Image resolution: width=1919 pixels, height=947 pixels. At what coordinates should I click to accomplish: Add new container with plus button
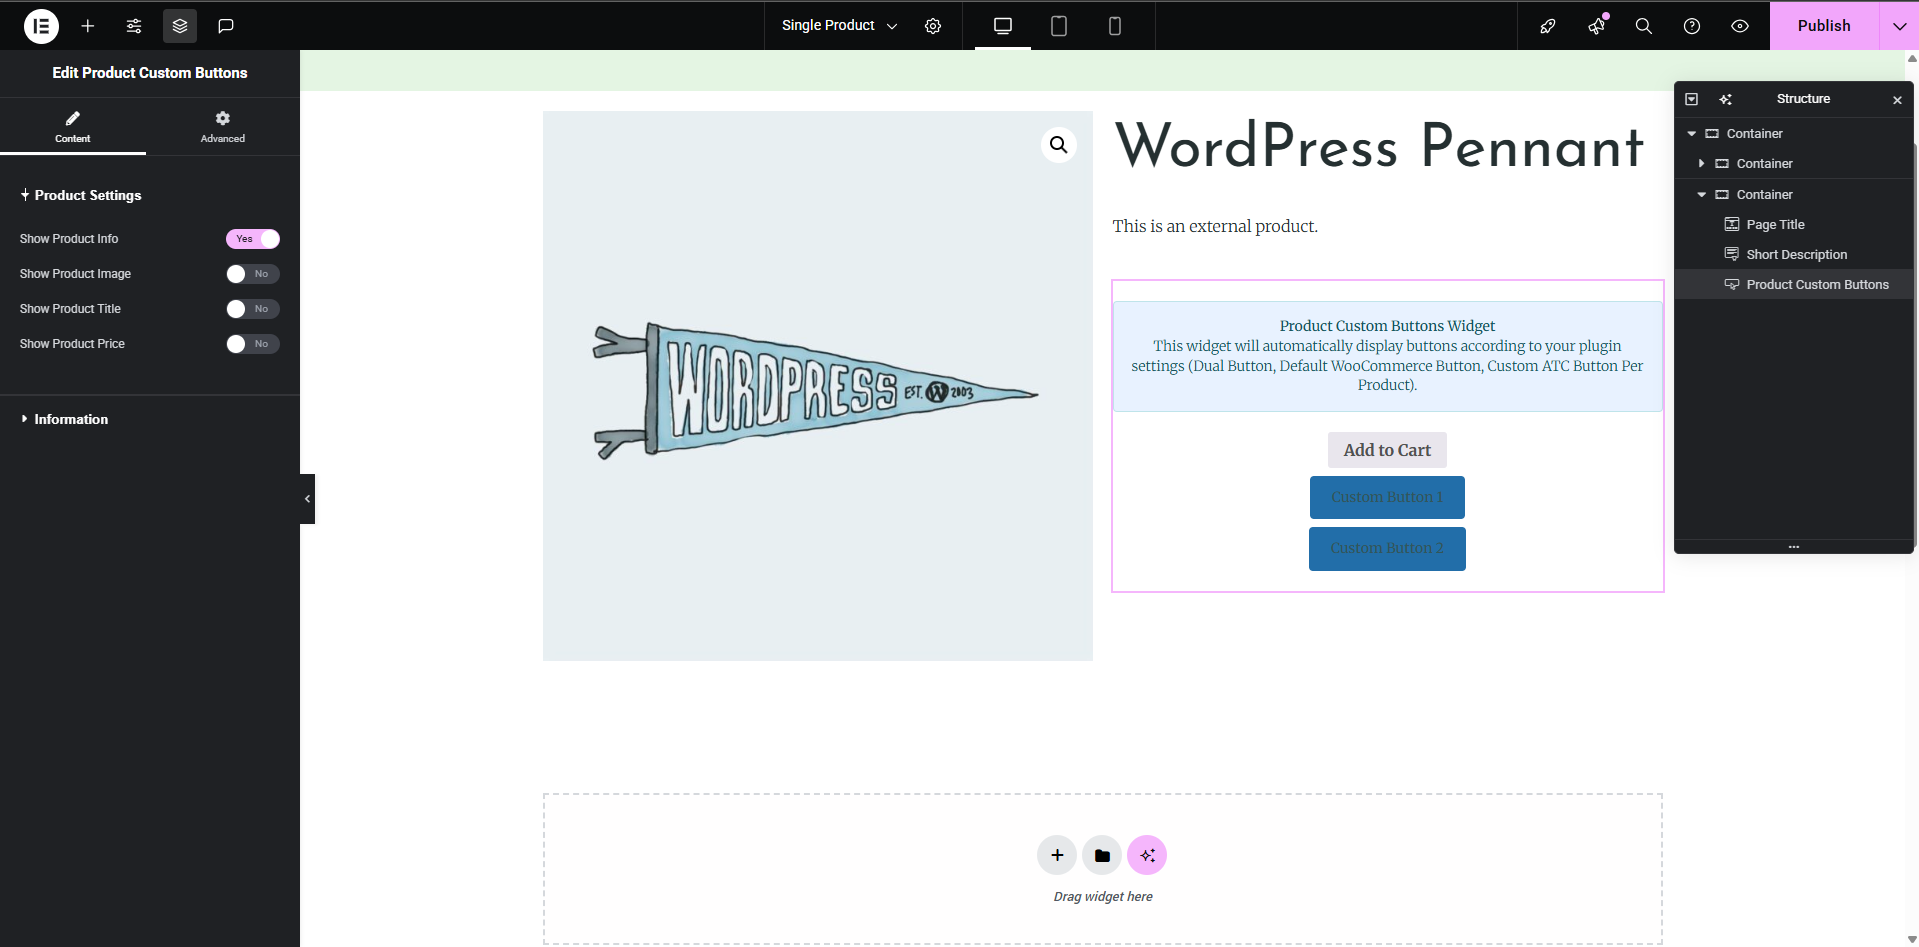(1057, 855)
